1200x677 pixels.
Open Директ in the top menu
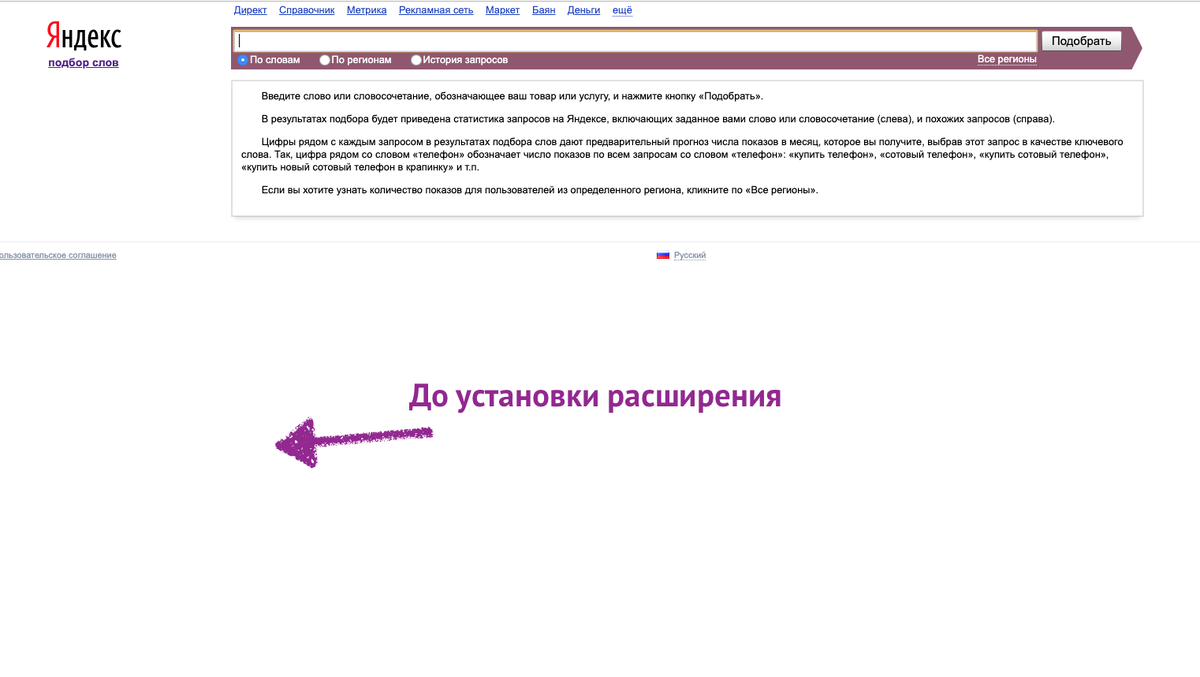point(250,10)
